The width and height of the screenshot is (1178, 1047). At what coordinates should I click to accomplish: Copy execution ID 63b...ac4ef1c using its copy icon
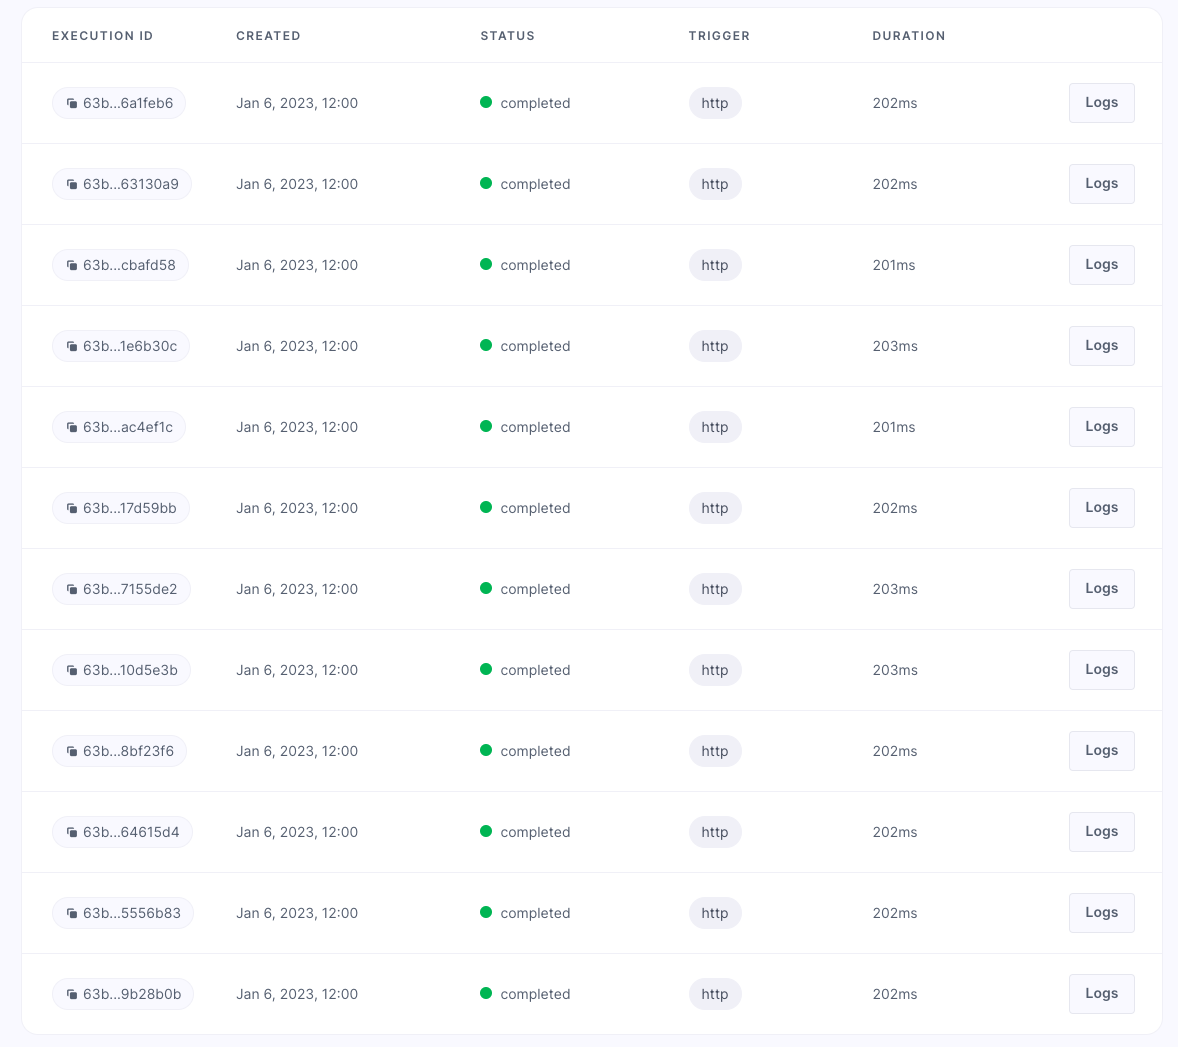tap(72, 428)
